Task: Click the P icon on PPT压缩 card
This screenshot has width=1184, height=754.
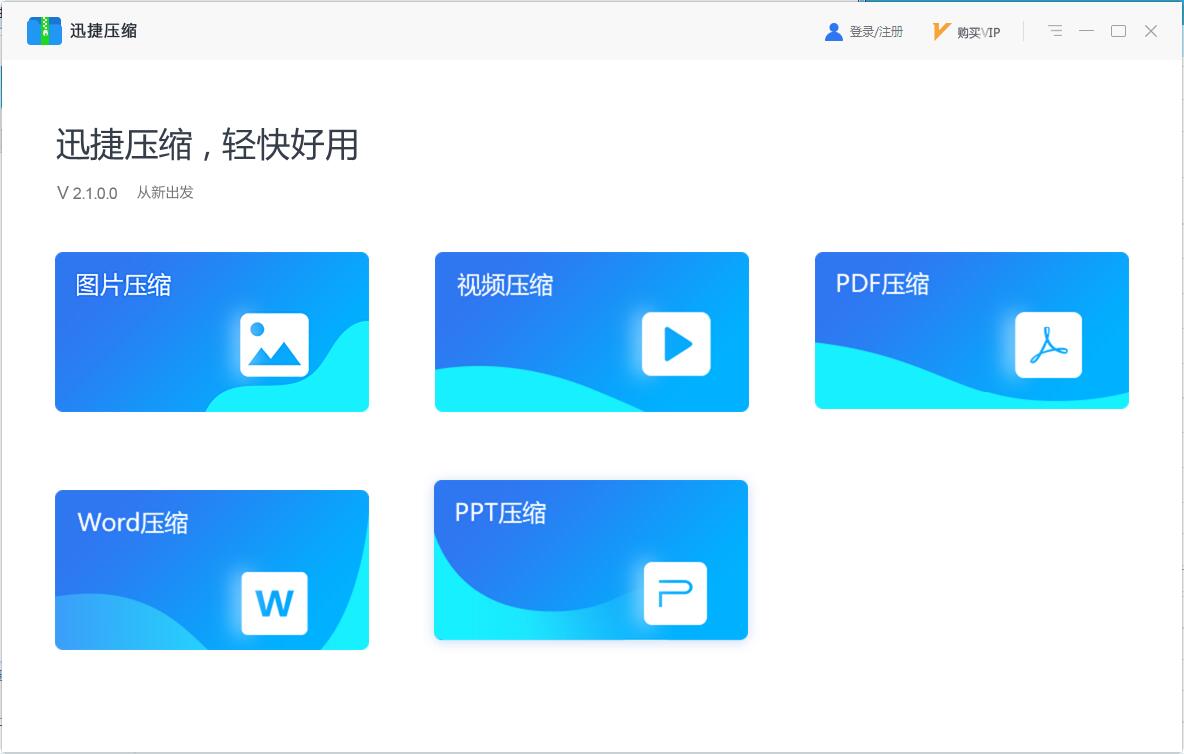Action: click(677, 593)
